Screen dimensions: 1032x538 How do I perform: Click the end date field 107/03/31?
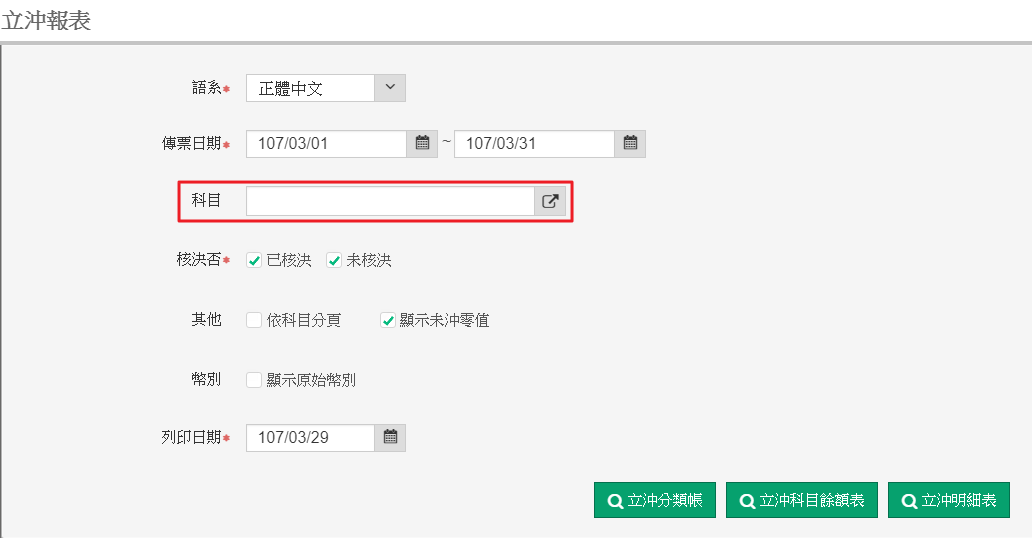534,143
